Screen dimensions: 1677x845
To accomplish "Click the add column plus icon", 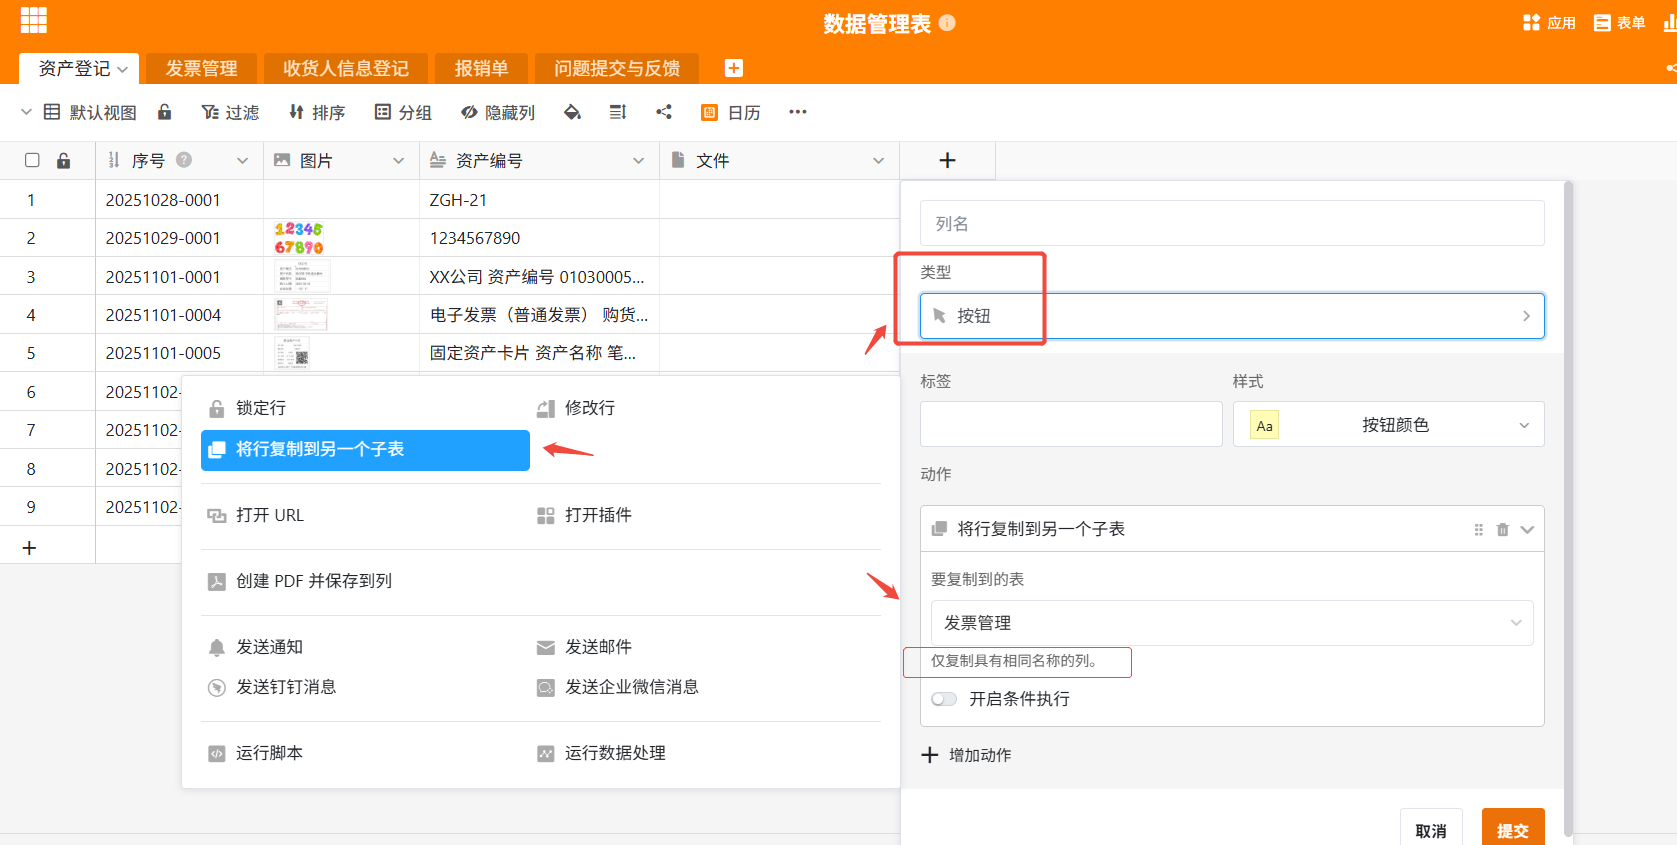I will (947, 161).
